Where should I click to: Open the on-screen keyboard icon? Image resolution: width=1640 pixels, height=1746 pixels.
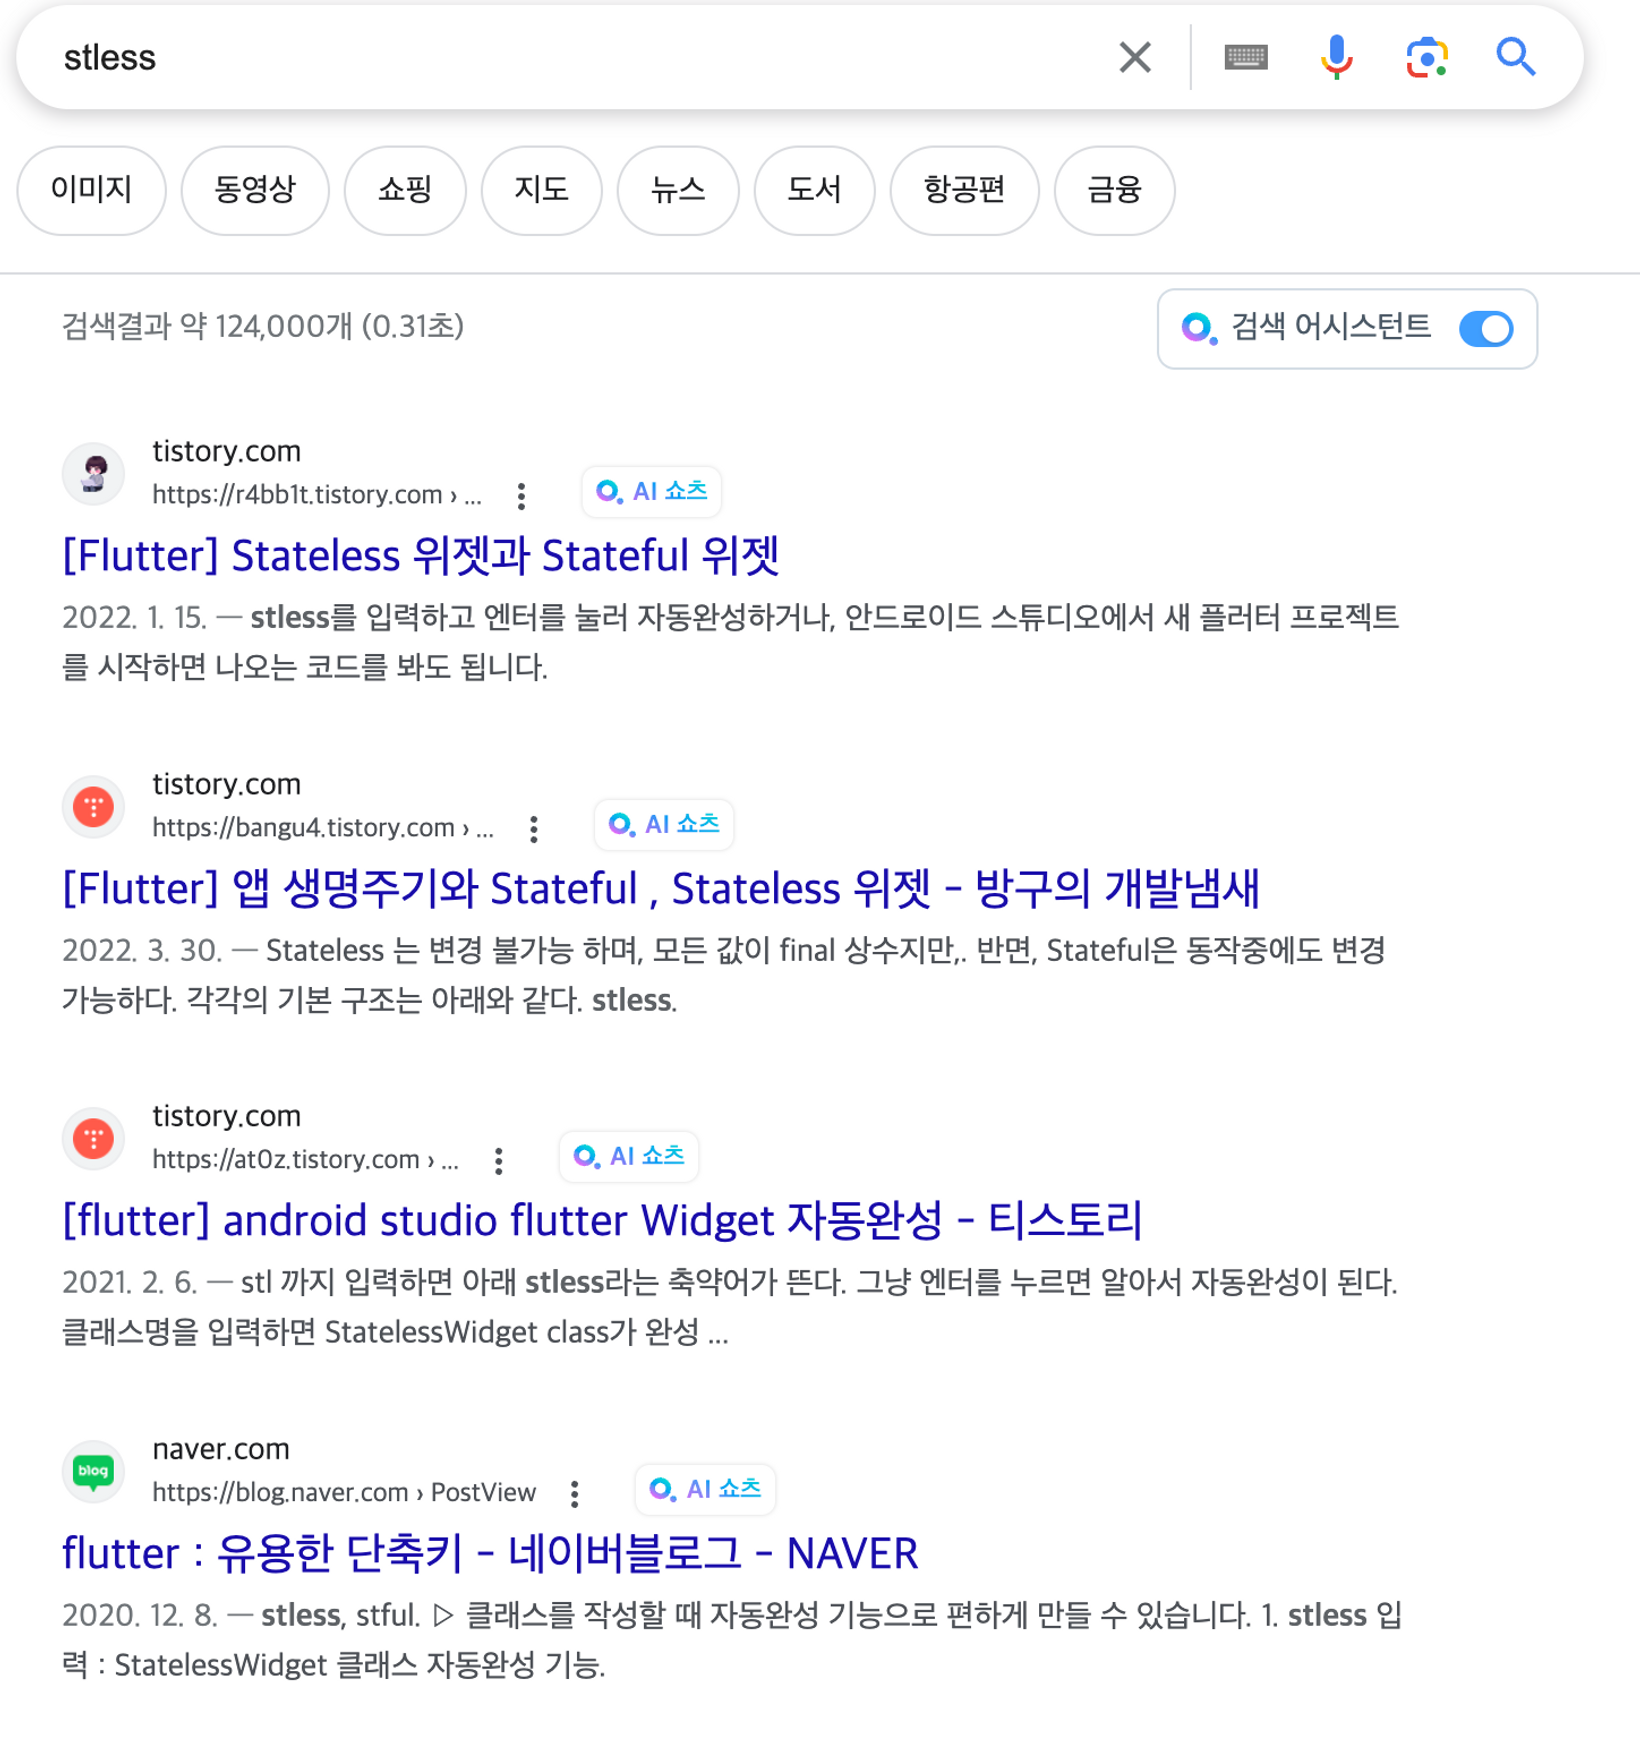pos(1245,57)
